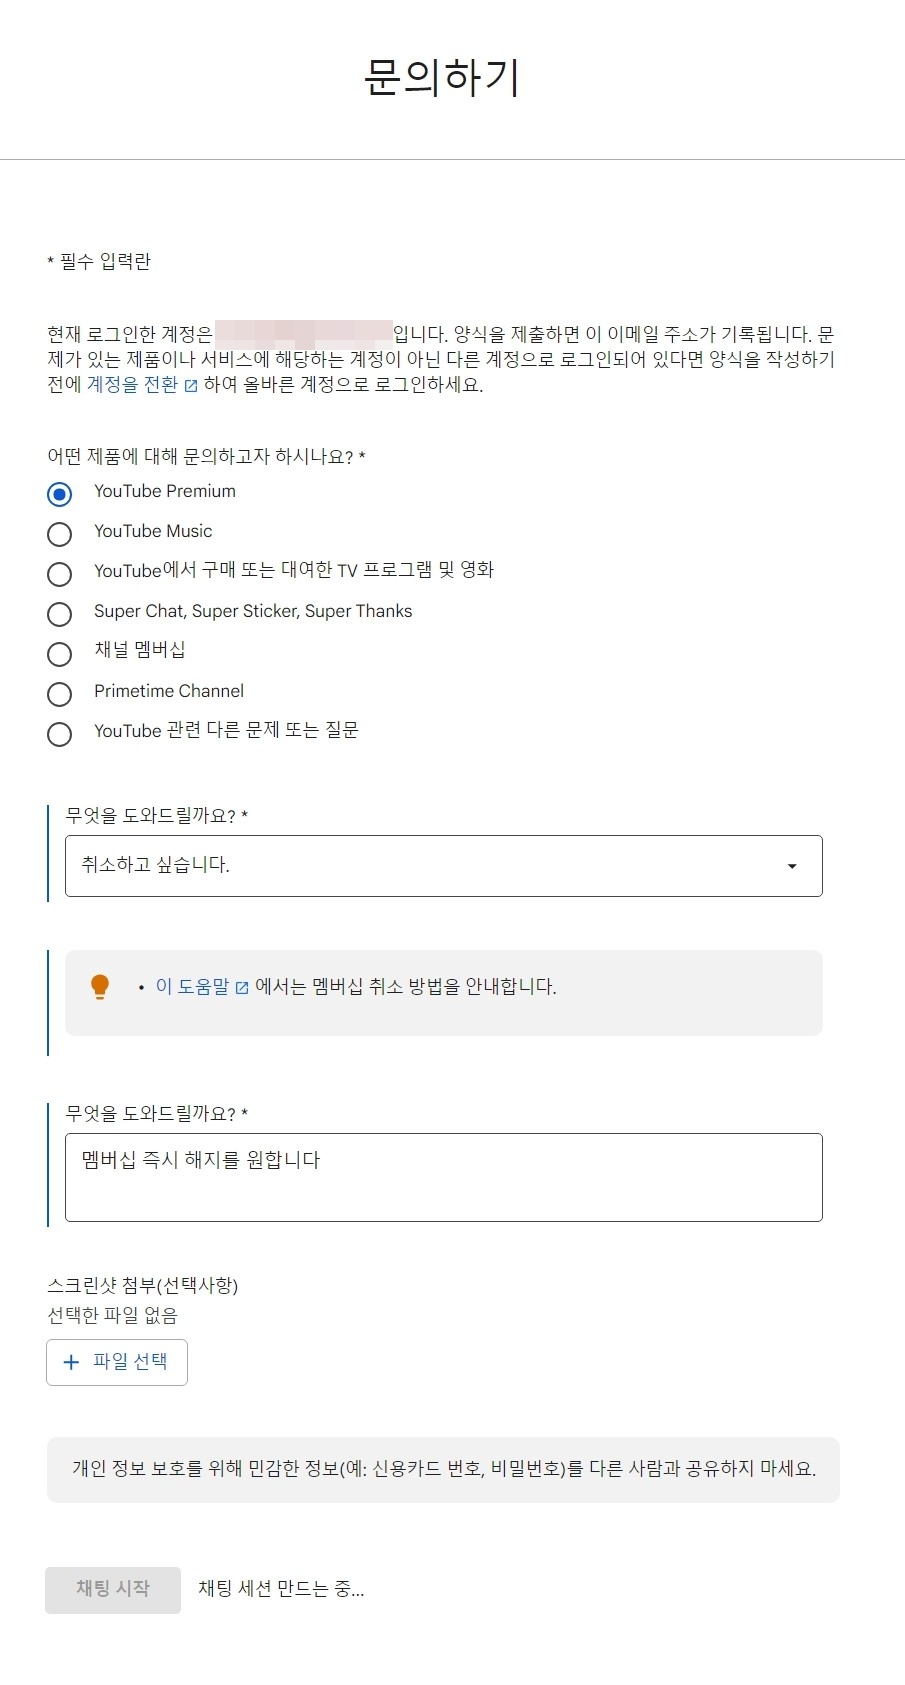Viewport: 905px width, 1685px height.
Task: Select the YouTube Premium radio button
Action: pos(60,494)
